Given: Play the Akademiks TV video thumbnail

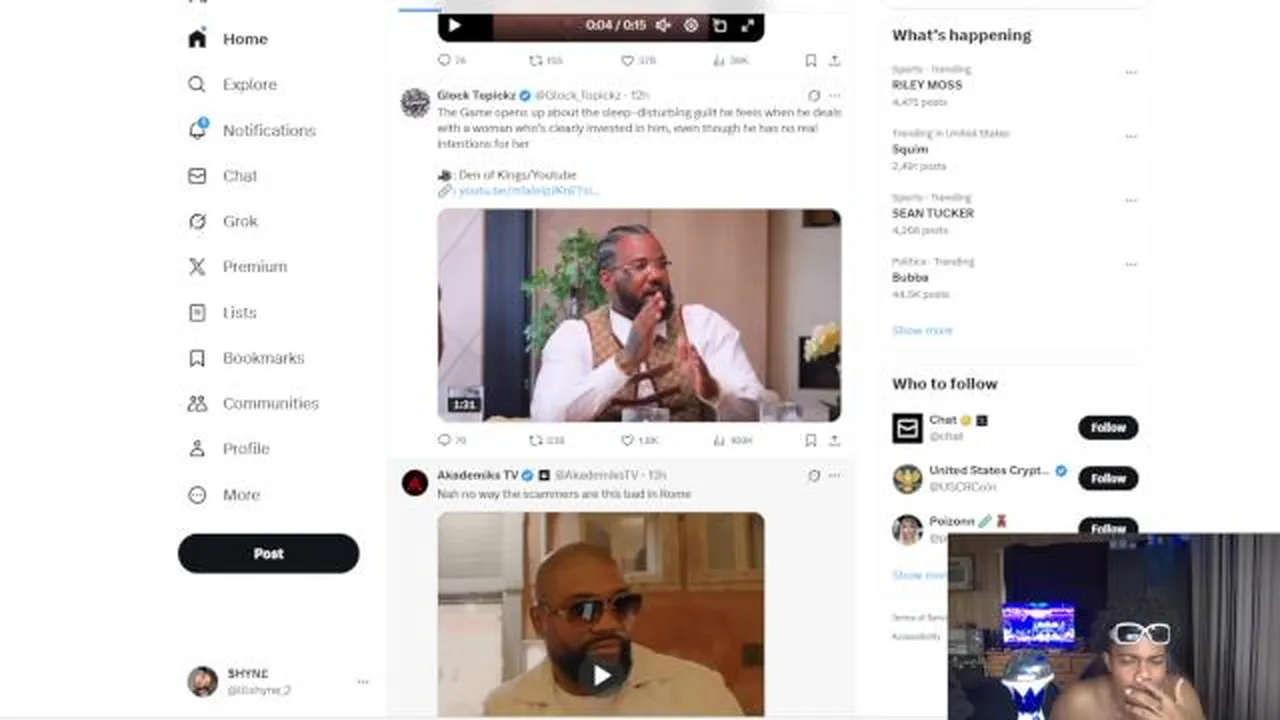Looking at the screenshot, I should pos(601,676).
